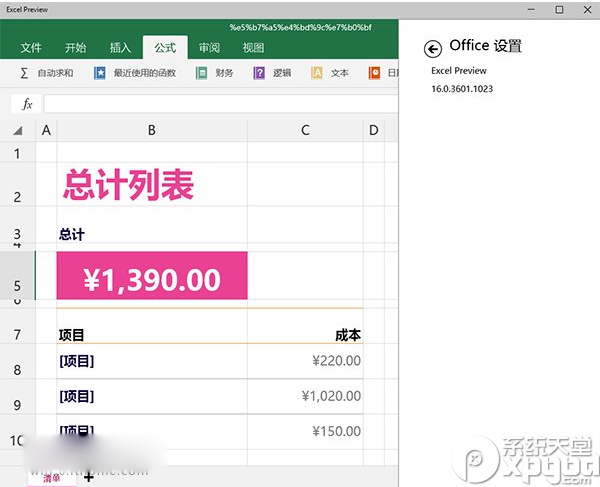Click the Excel Preview label in settings pane
Viewport: 600px width, 487px height.
[459, 71]
